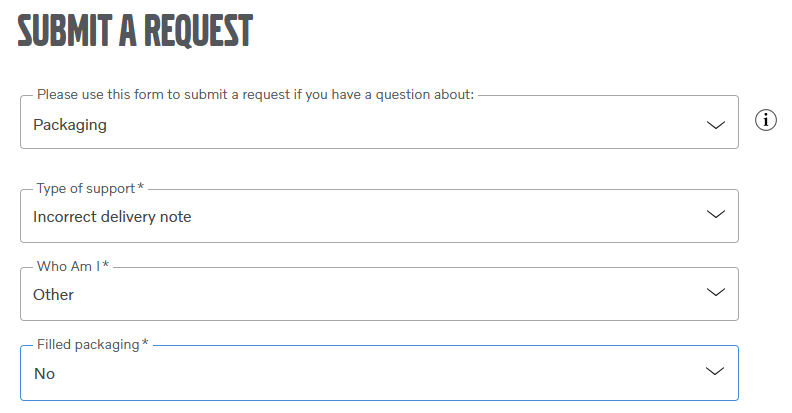Expand the Filled packaging dropdown
The image size is (792, 413).
pos(379,373)
